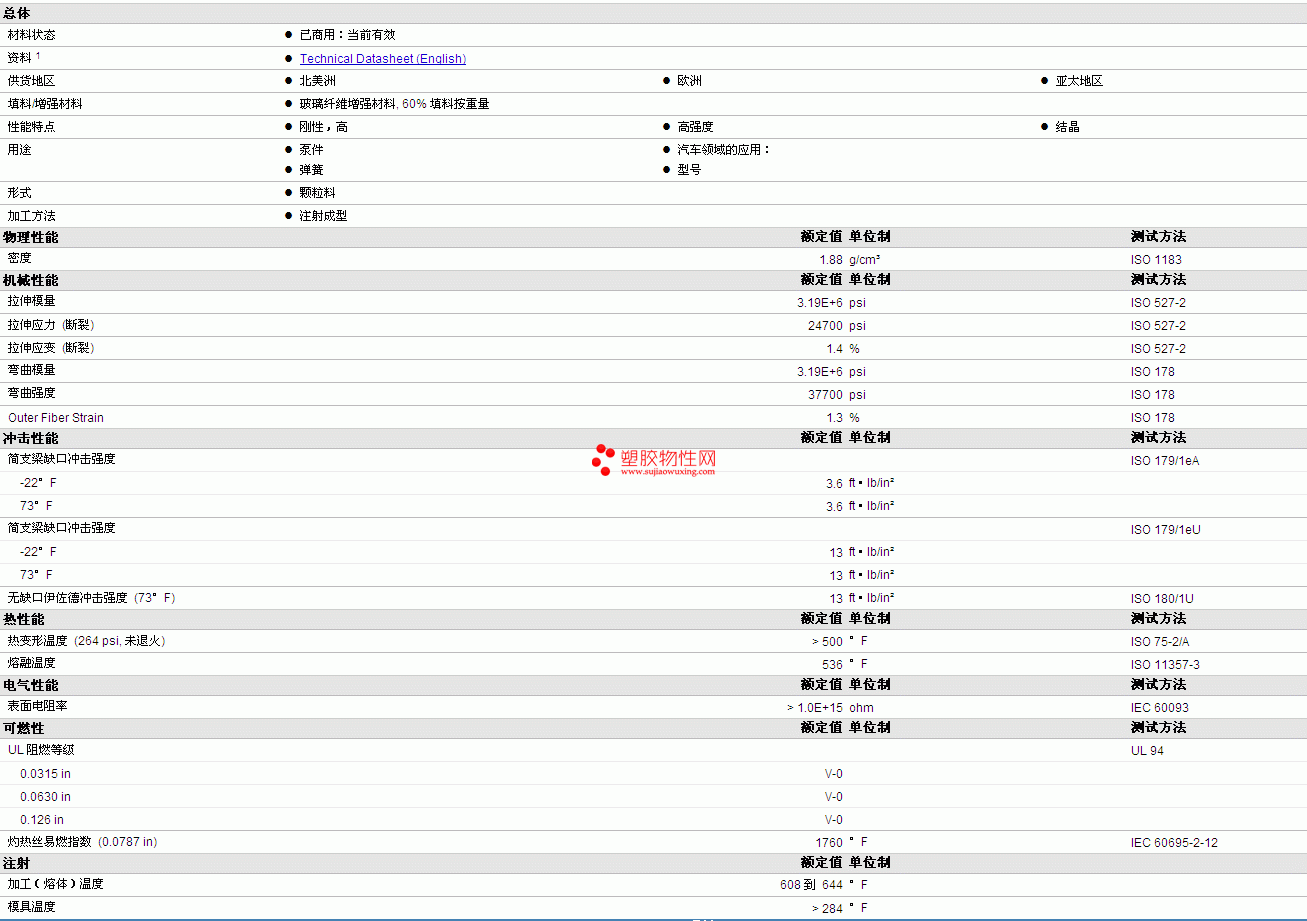The height and width of the screenshot is (921, 1307).
Task: Click the 可燃性 section header
Action: tap(24, 729)
